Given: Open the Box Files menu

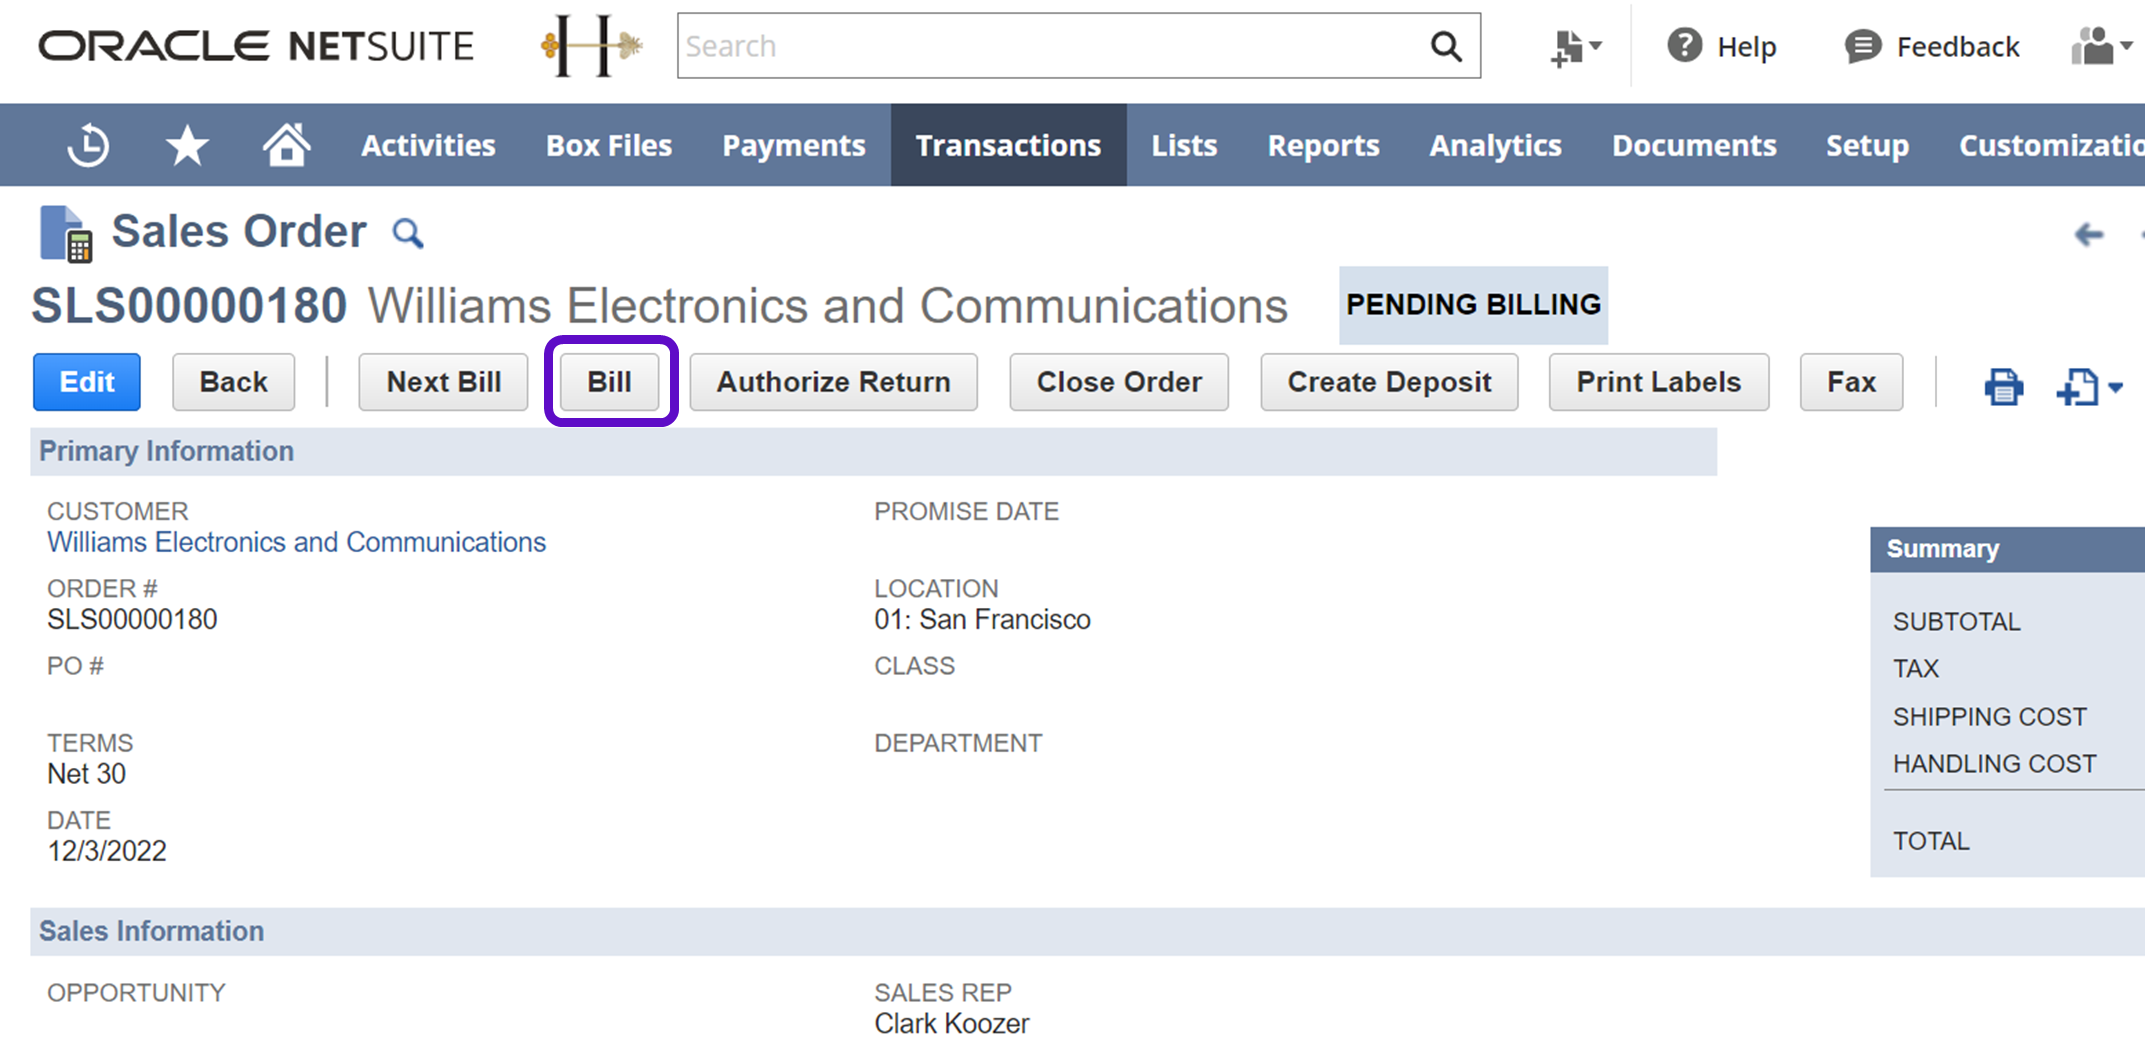Looking at the screenshot, I should pos(609,146).
